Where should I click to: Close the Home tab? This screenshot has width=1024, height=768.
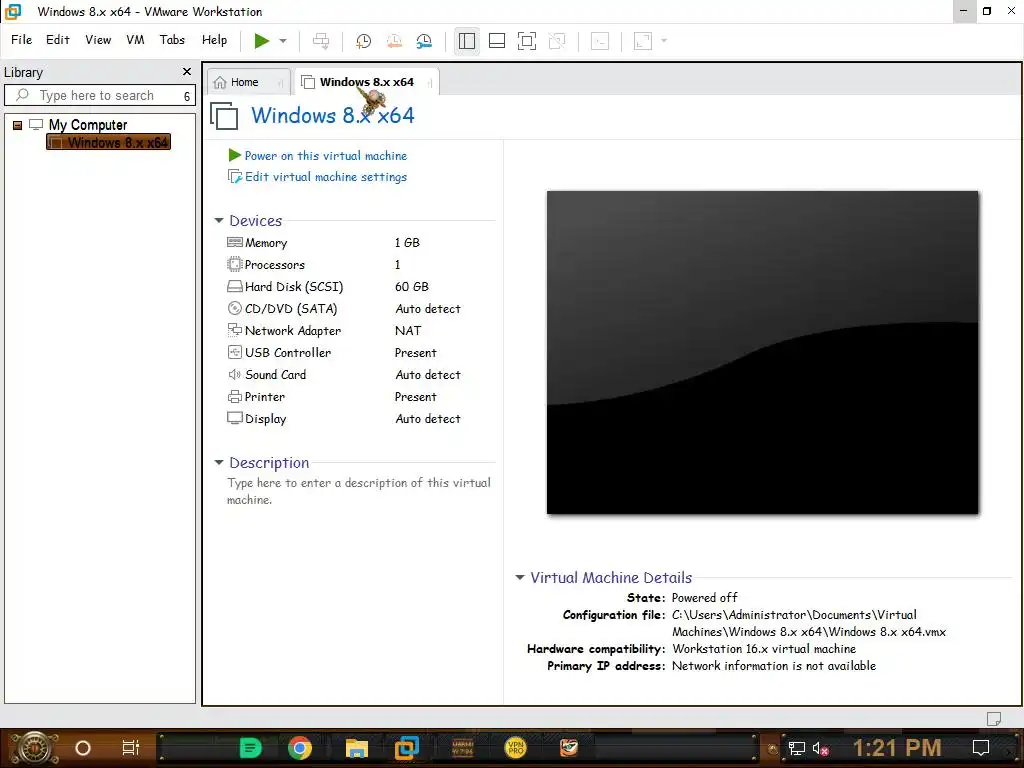281,83
